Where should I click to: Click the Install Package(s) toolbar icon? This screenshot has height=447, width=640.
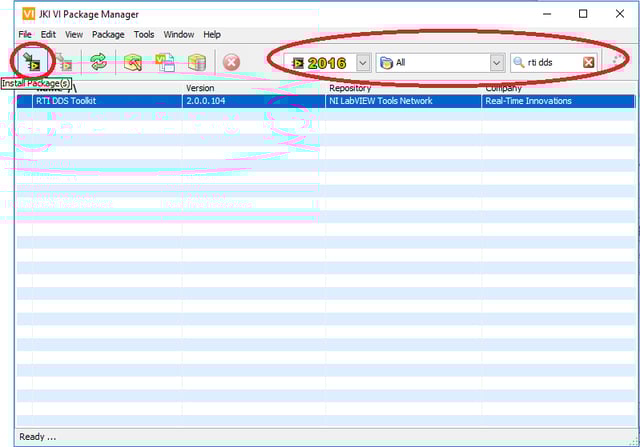pos(31,62)
